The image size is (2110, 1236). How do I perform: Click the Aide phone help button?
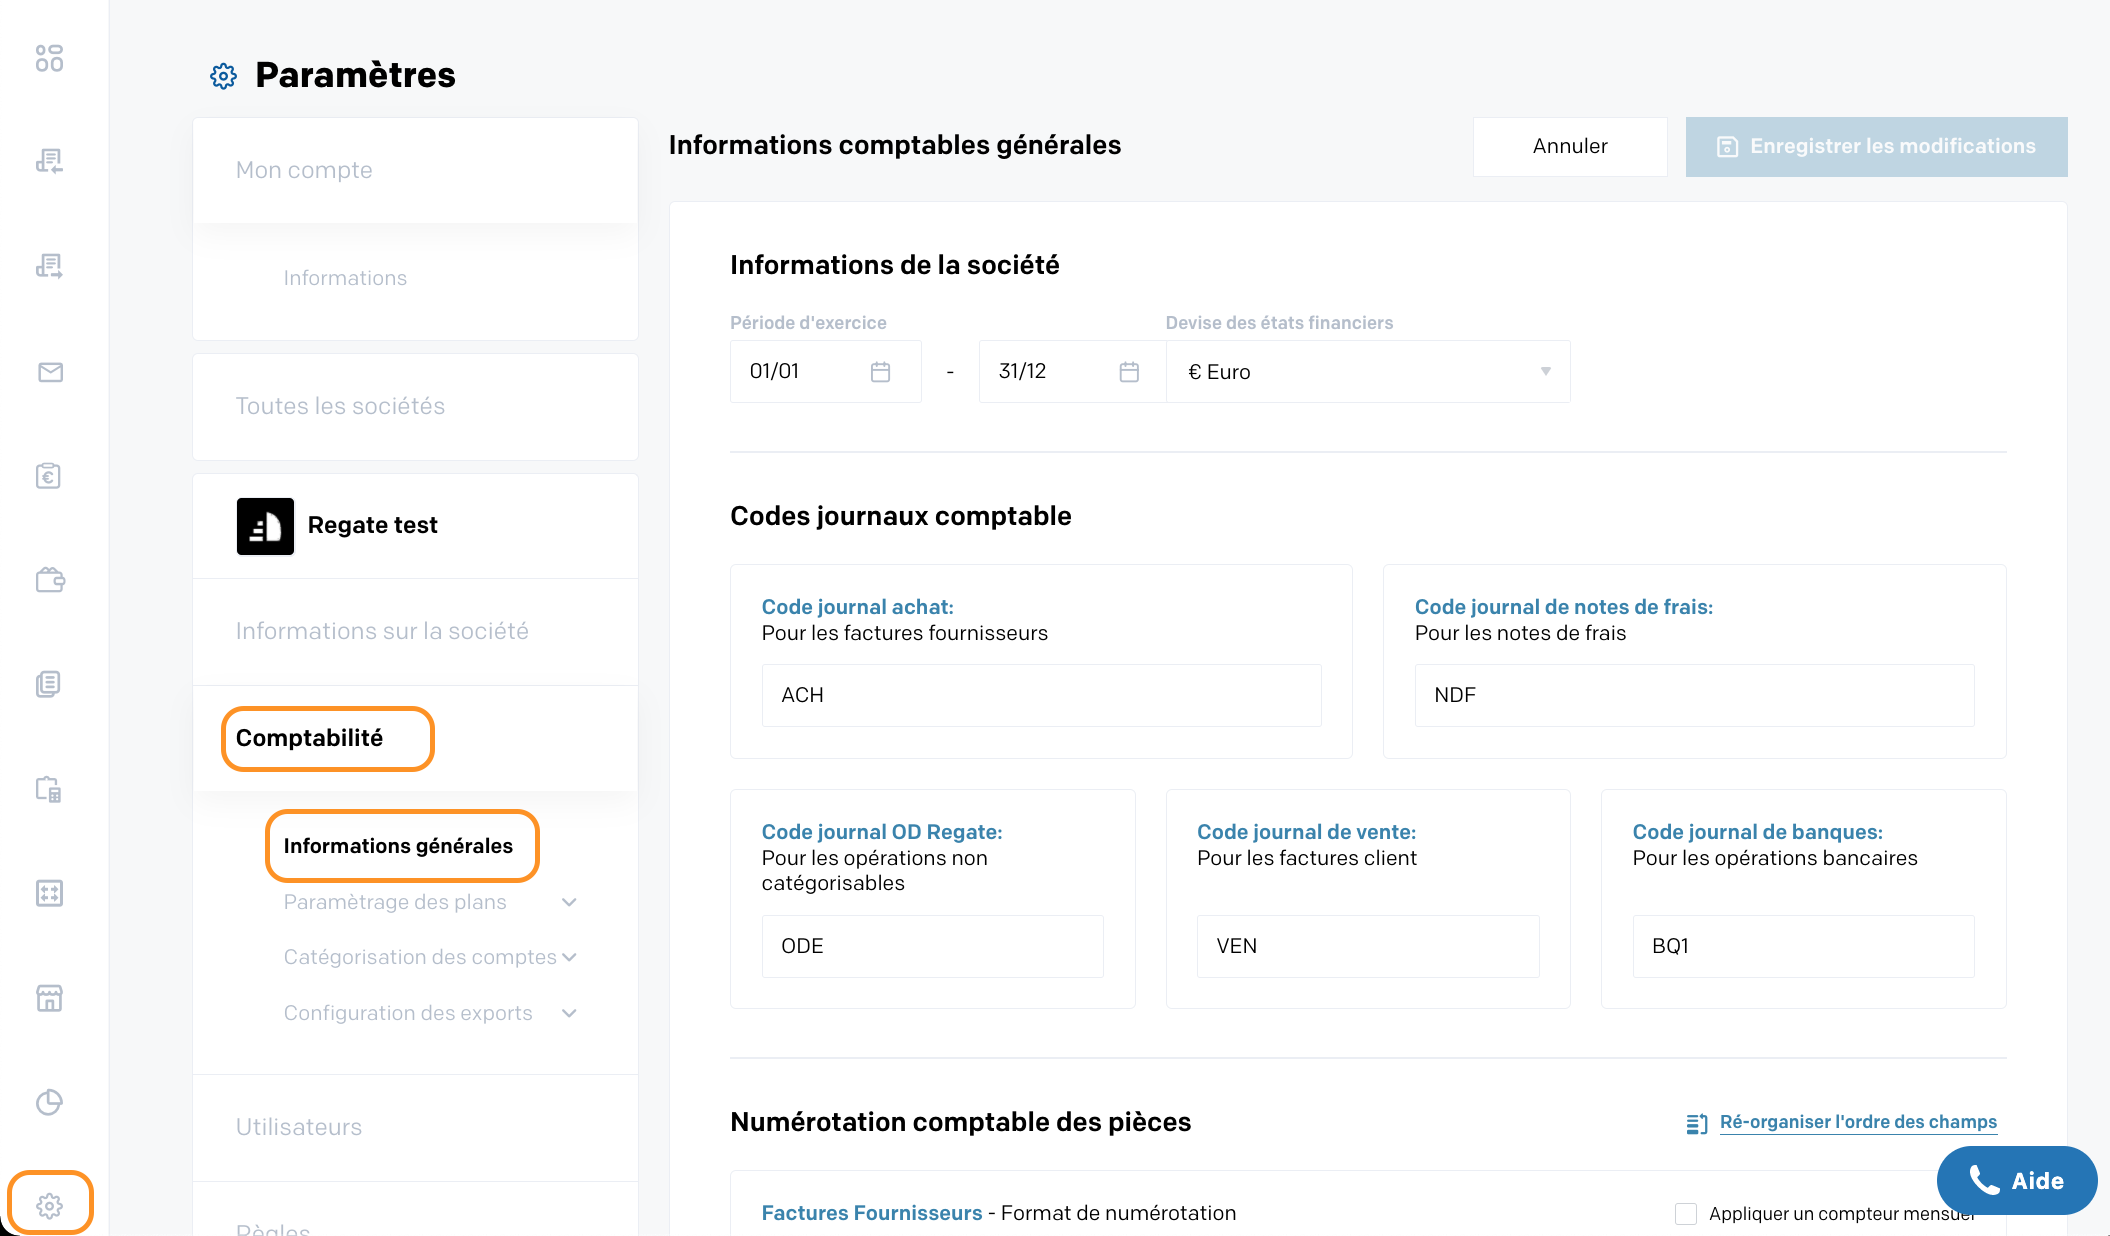(x=2016, y=1181)
